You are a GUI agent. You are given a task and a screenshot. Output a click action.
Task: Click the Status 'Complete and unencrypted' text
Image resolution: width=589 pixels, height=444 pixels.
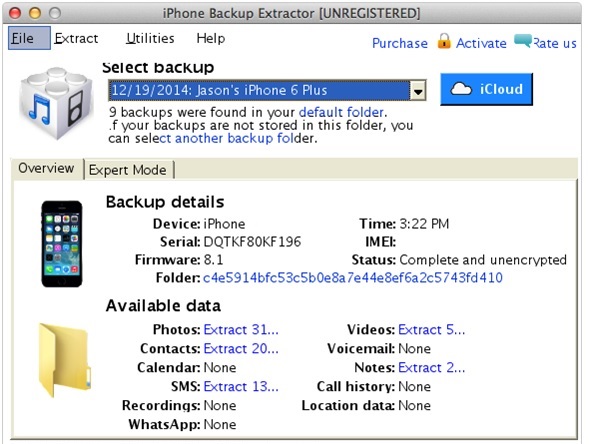(483, 260)
